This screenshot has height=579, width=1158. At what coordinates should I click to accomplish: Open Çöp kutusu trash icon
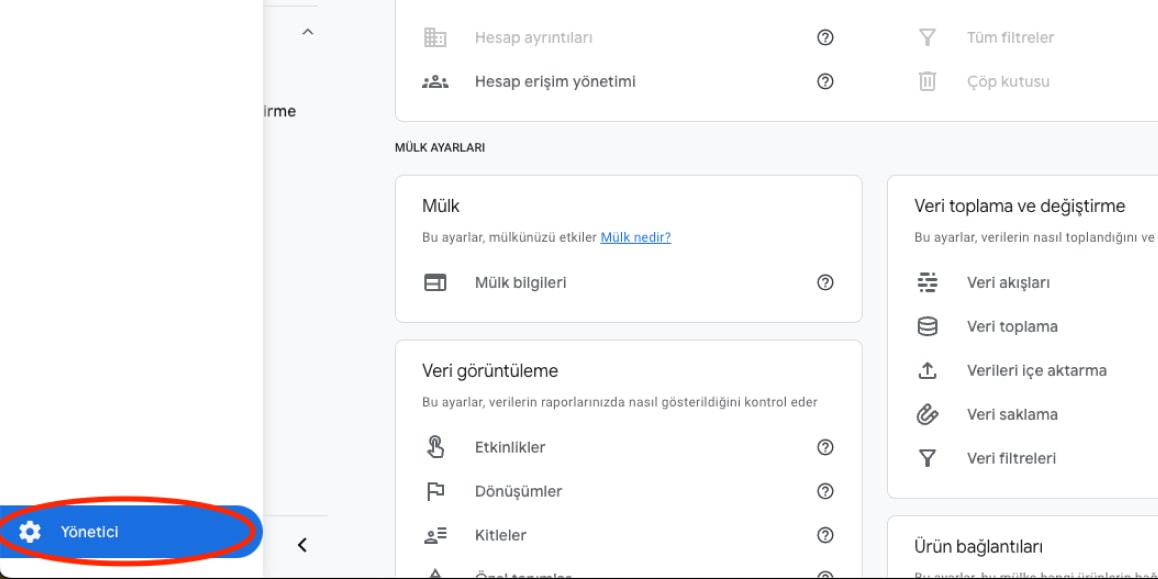click(x=928, y=81)
